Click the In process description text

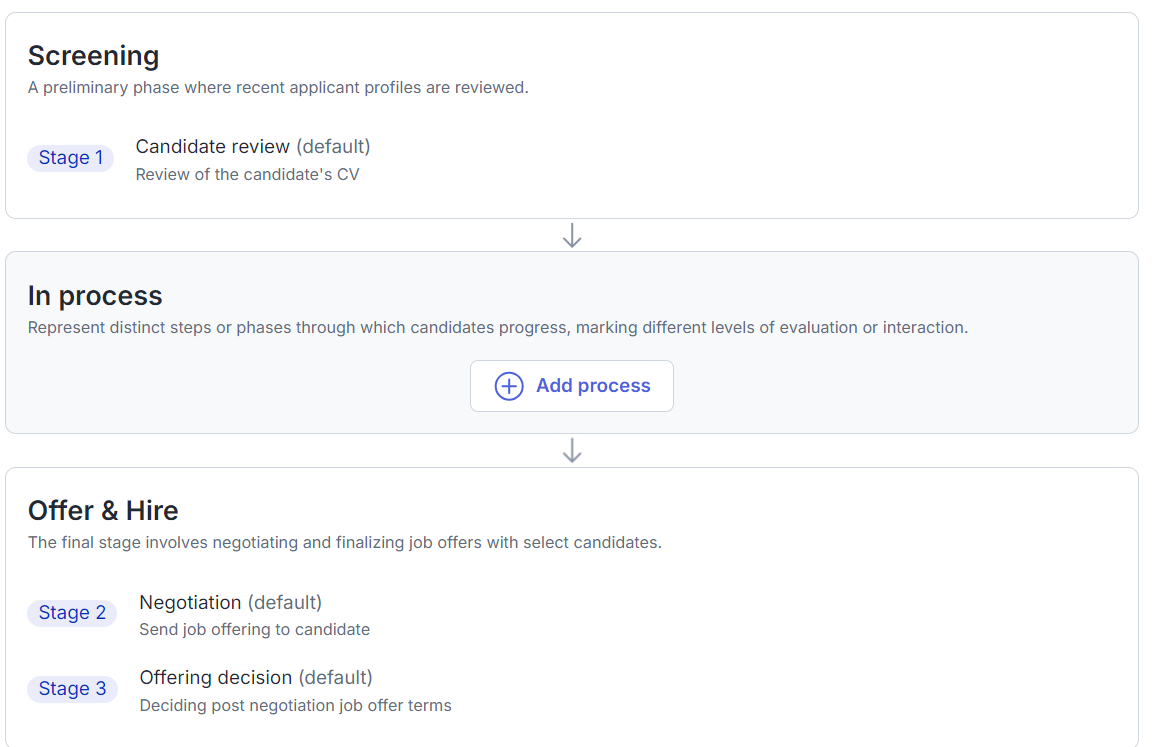497,328
